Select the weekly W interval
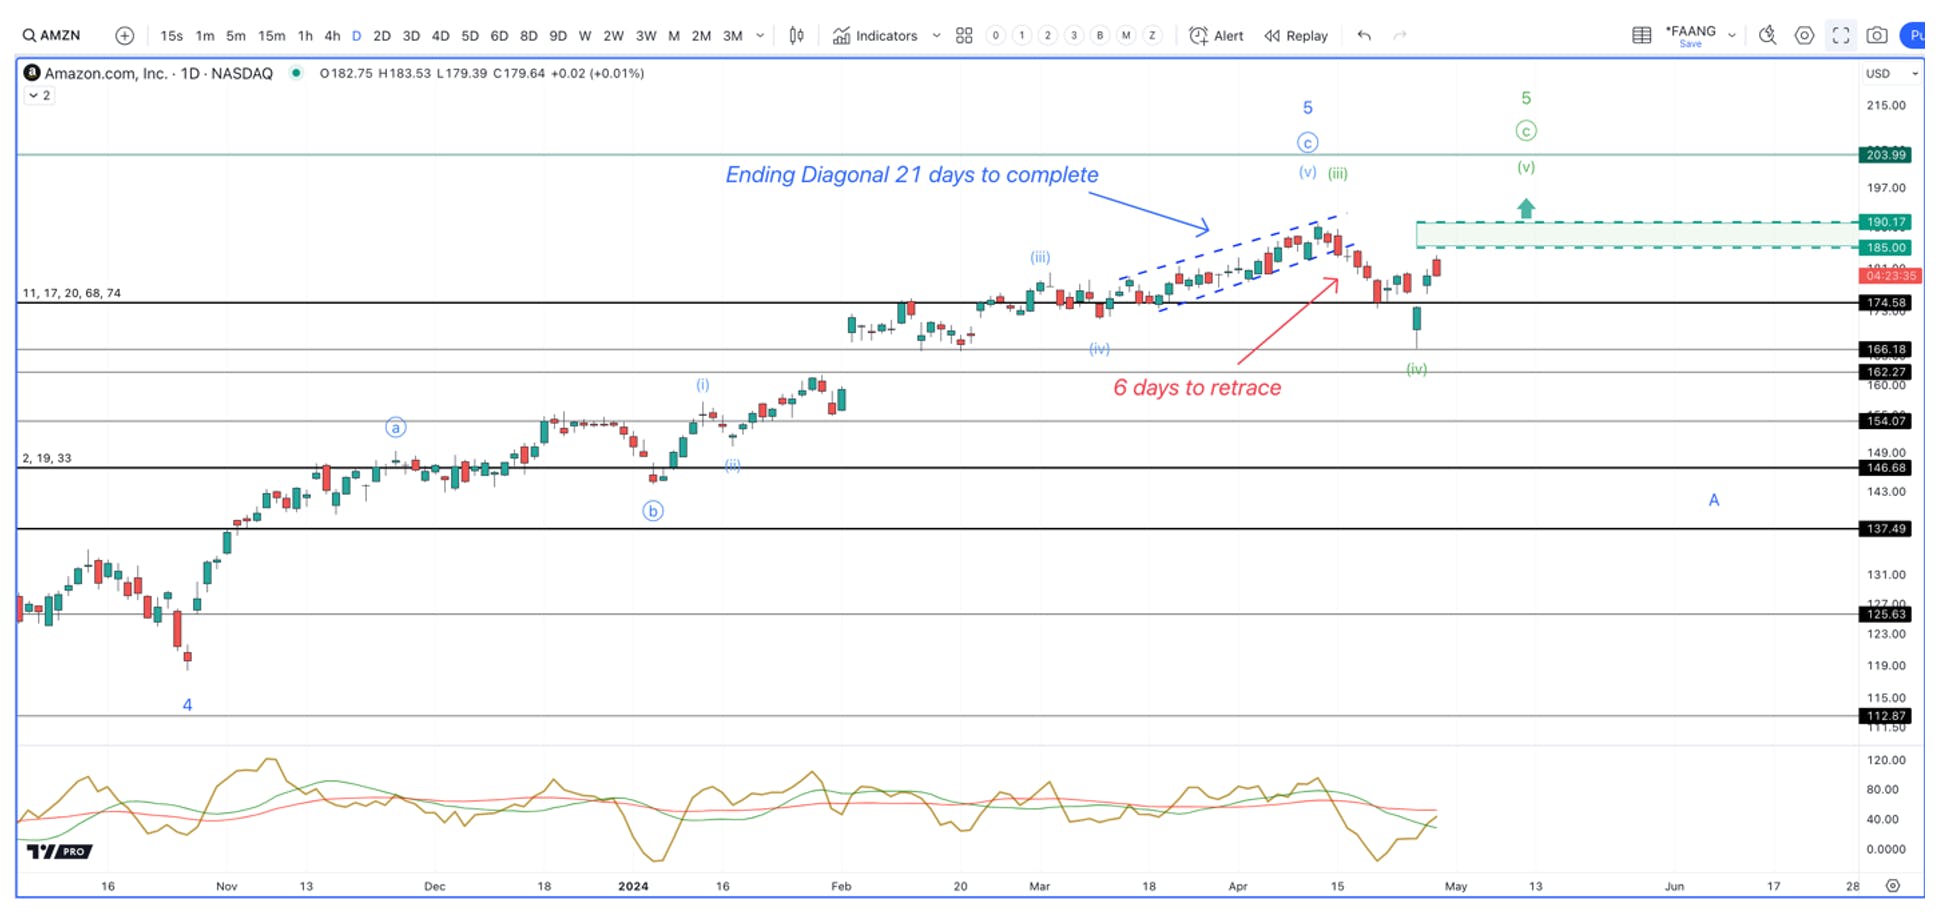The height and width of the screenshot is (916, 1942). [x=585, y=36]
